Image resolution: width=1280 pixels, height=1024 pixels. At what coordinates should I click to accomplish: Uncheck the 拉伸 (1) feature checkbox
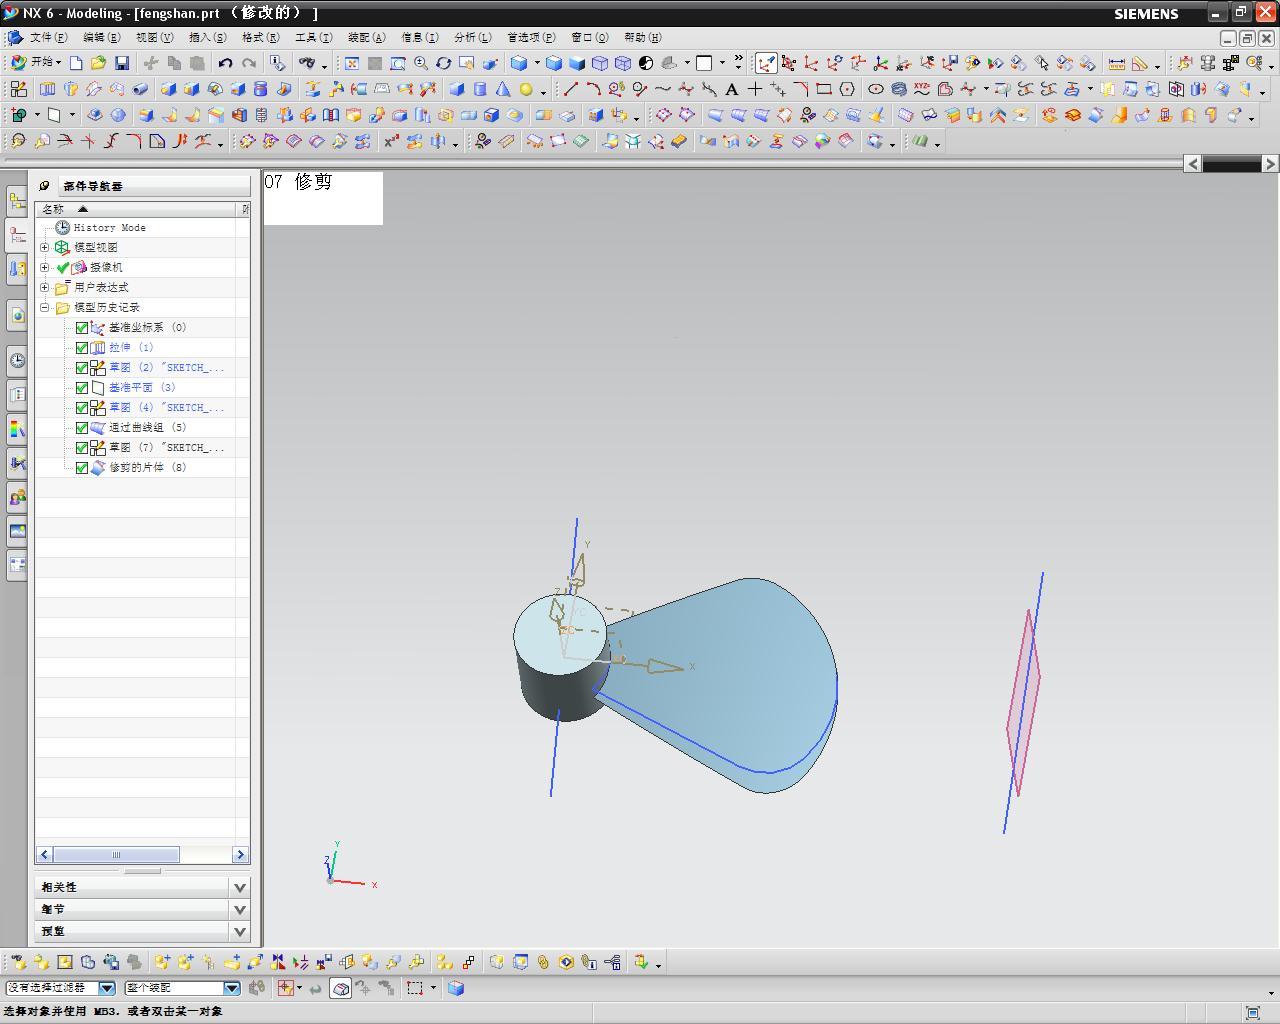(x=82, y=347)
